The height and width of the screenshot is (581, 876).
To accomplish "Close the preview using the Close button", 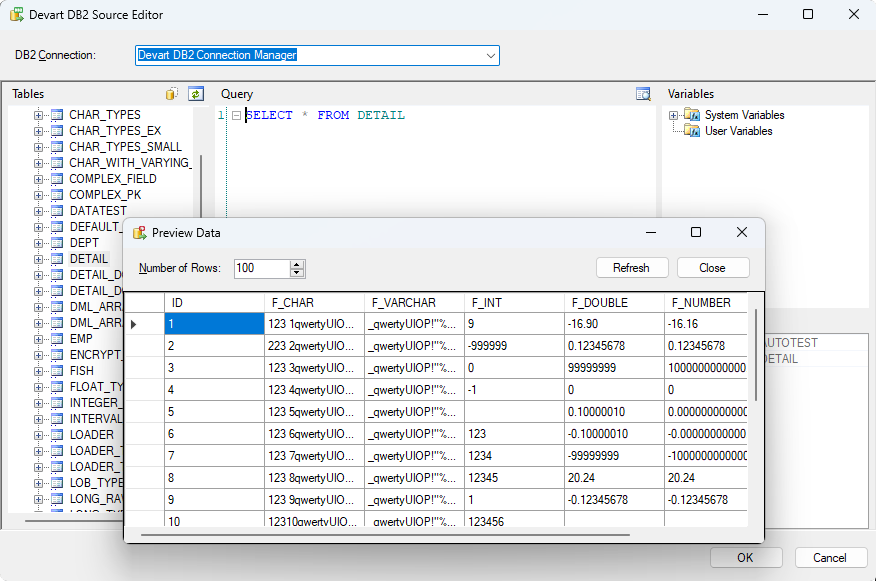I will (x=712, y=268).
